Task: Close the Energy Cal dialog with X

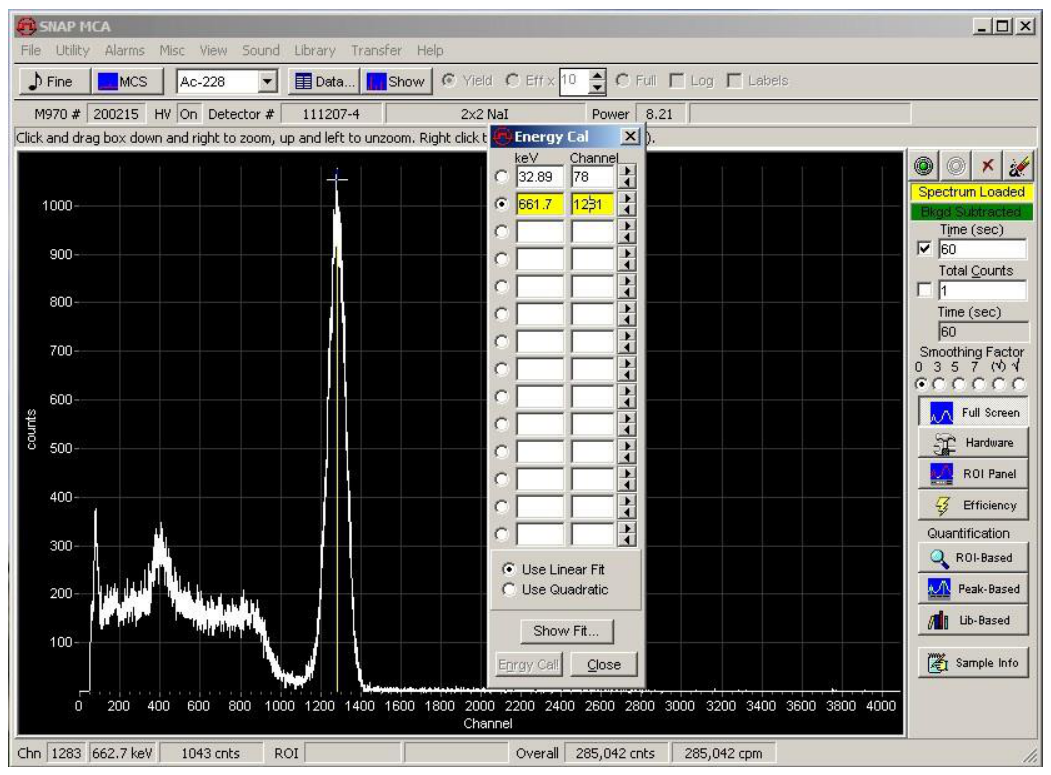Action: pyautogui.click(x=630, y=137)
